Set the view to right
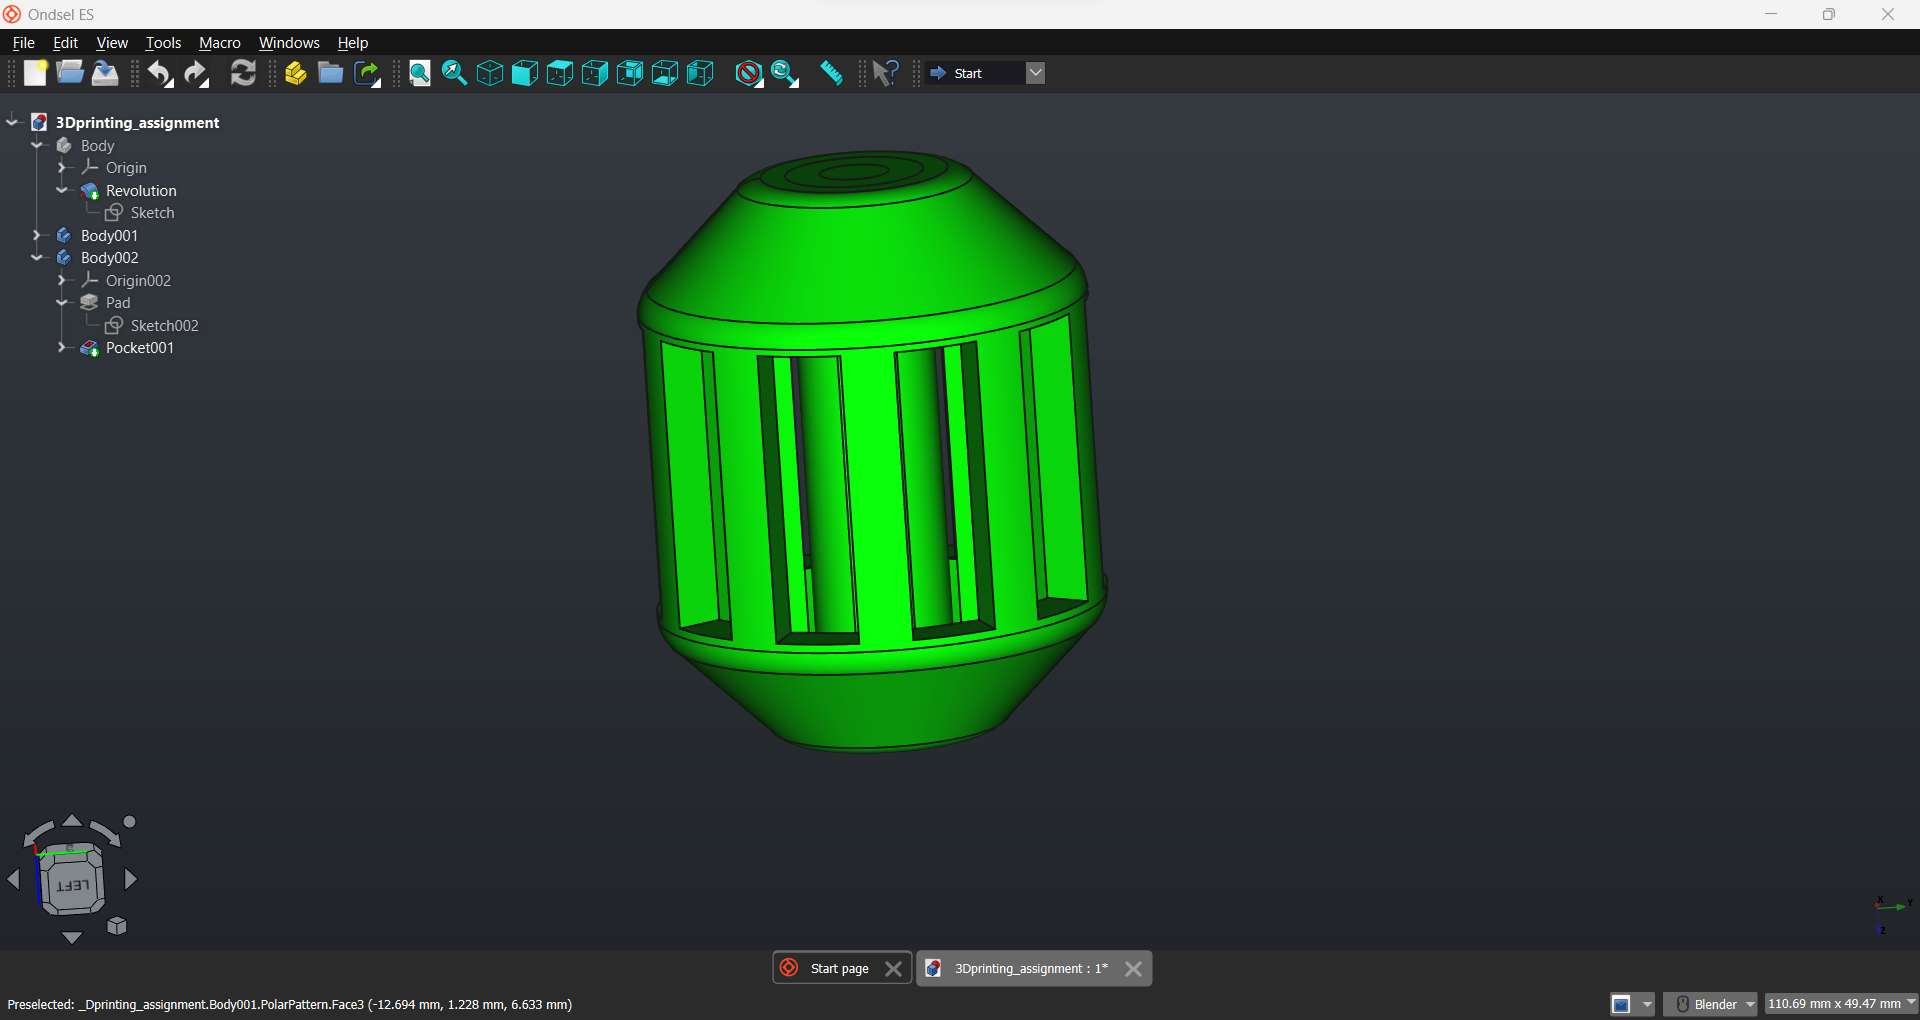Viewport: 1920px width, 1020px height. 595,74
